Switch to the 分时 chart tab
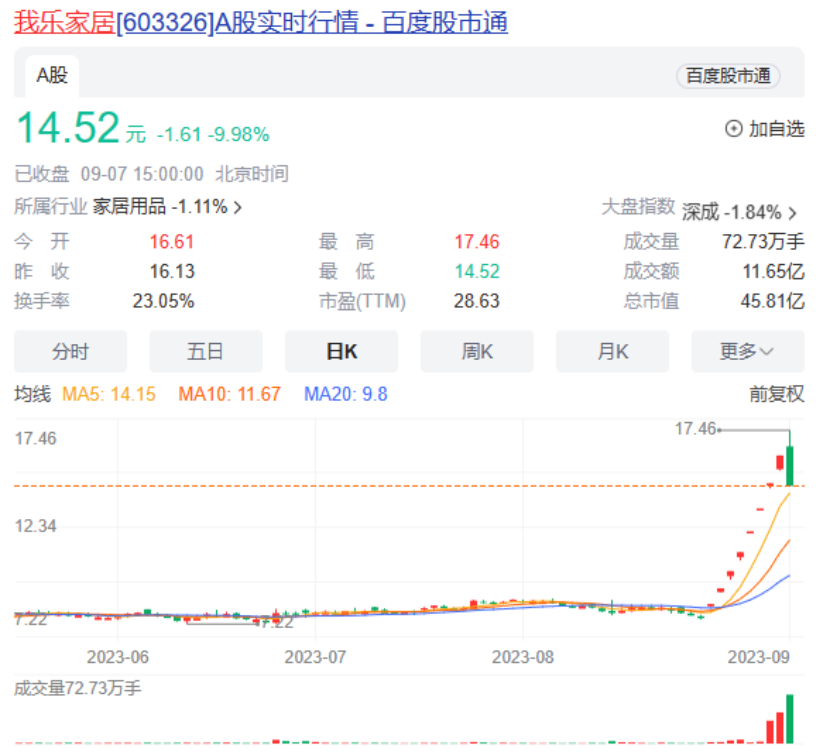Screen dimensions: 830x753 click(70, 351)
